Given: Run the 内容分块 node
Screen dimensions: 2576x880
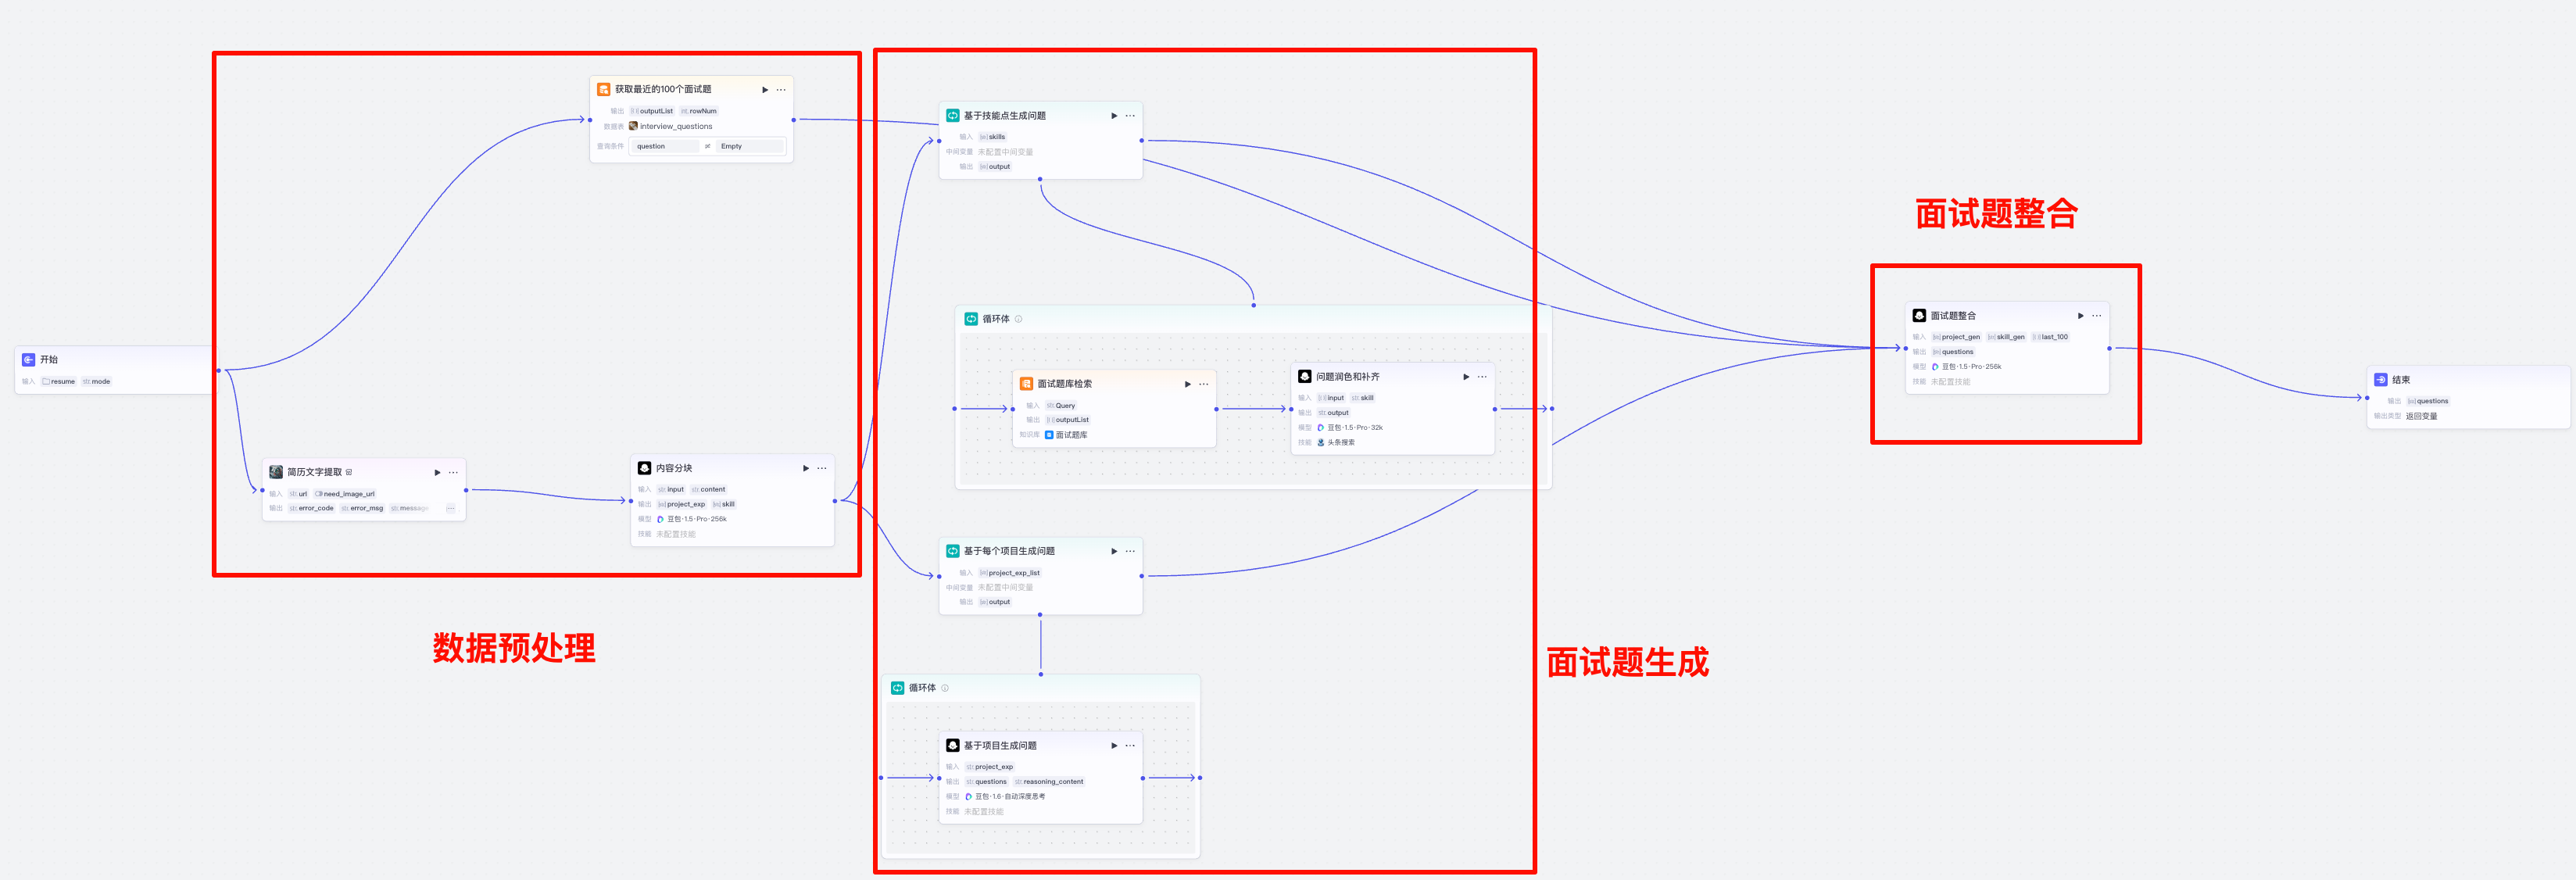Looking at the screenshot, I should (806, 468).
